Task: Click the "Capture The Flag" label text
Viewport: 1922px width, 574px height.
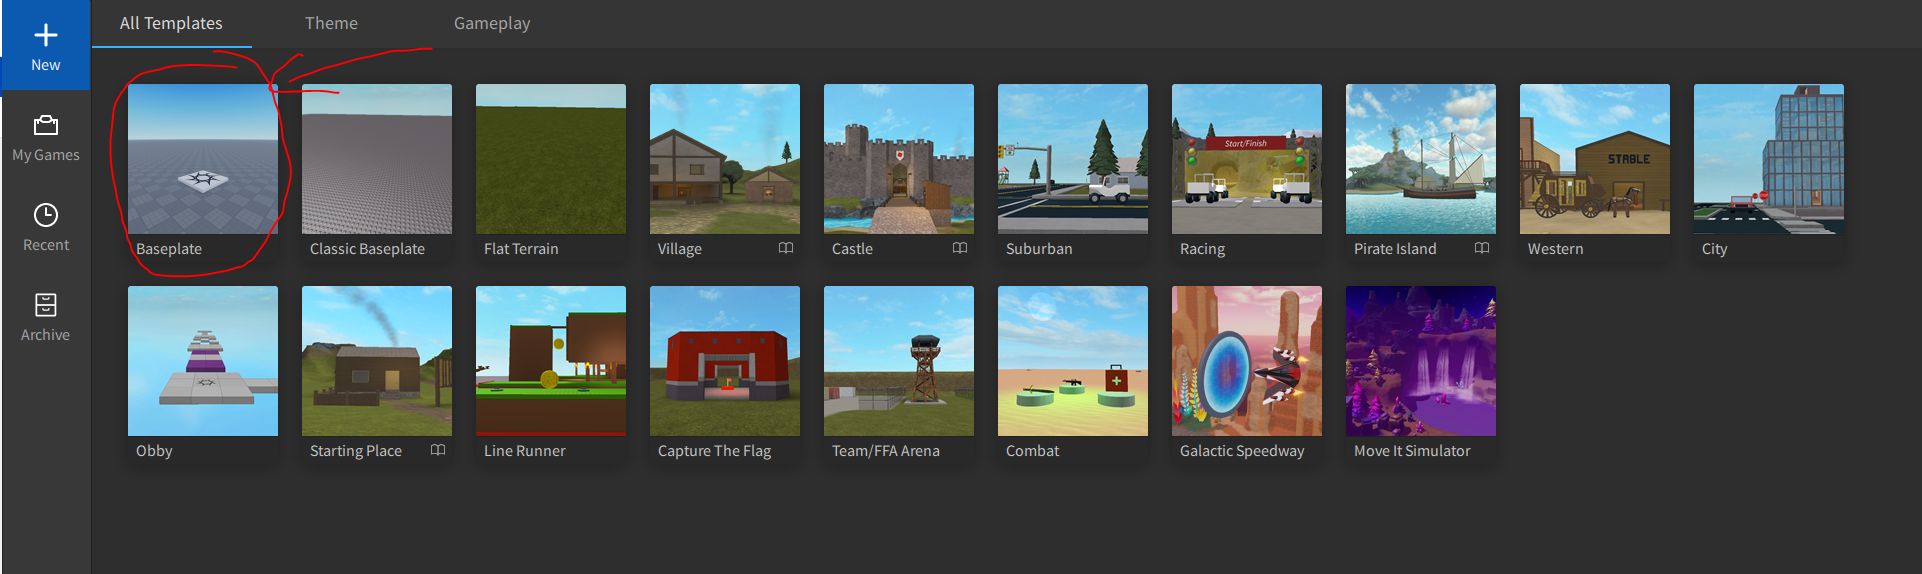Action: (x=714, y=451)
